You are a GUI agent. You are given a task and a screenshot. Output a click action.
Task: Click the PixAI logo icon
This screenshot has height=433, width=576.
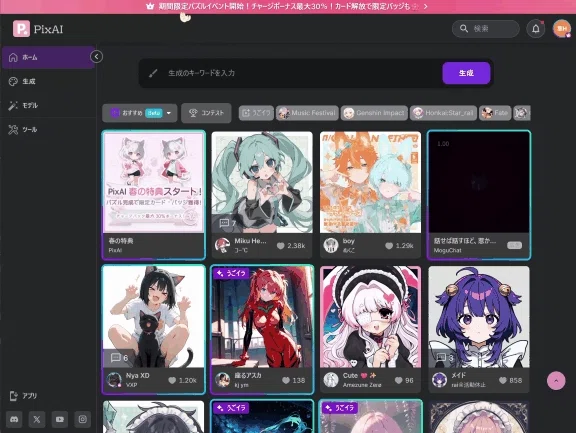(21, 29)
